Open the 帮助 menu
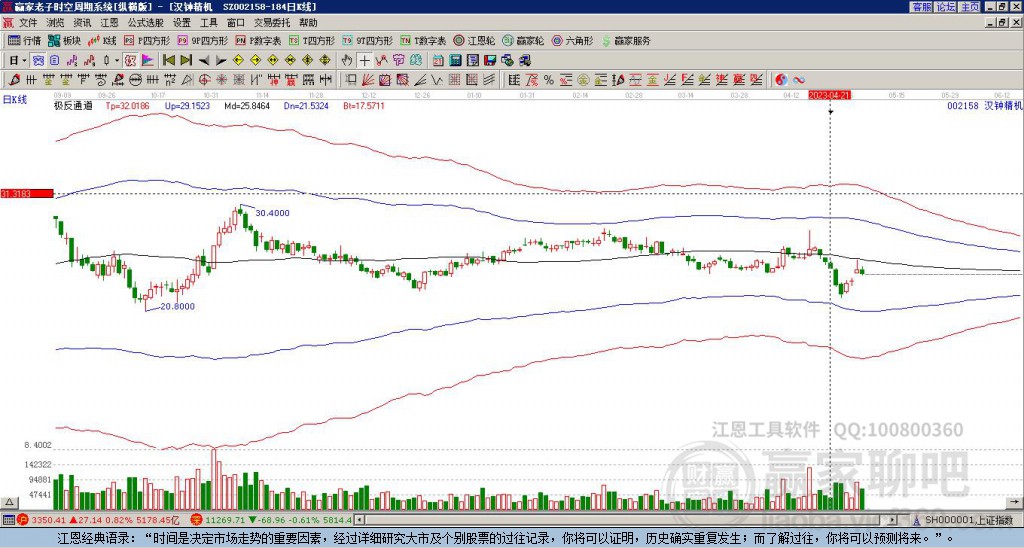Screen dimensions: 1024x548 [x=308, y=23]
